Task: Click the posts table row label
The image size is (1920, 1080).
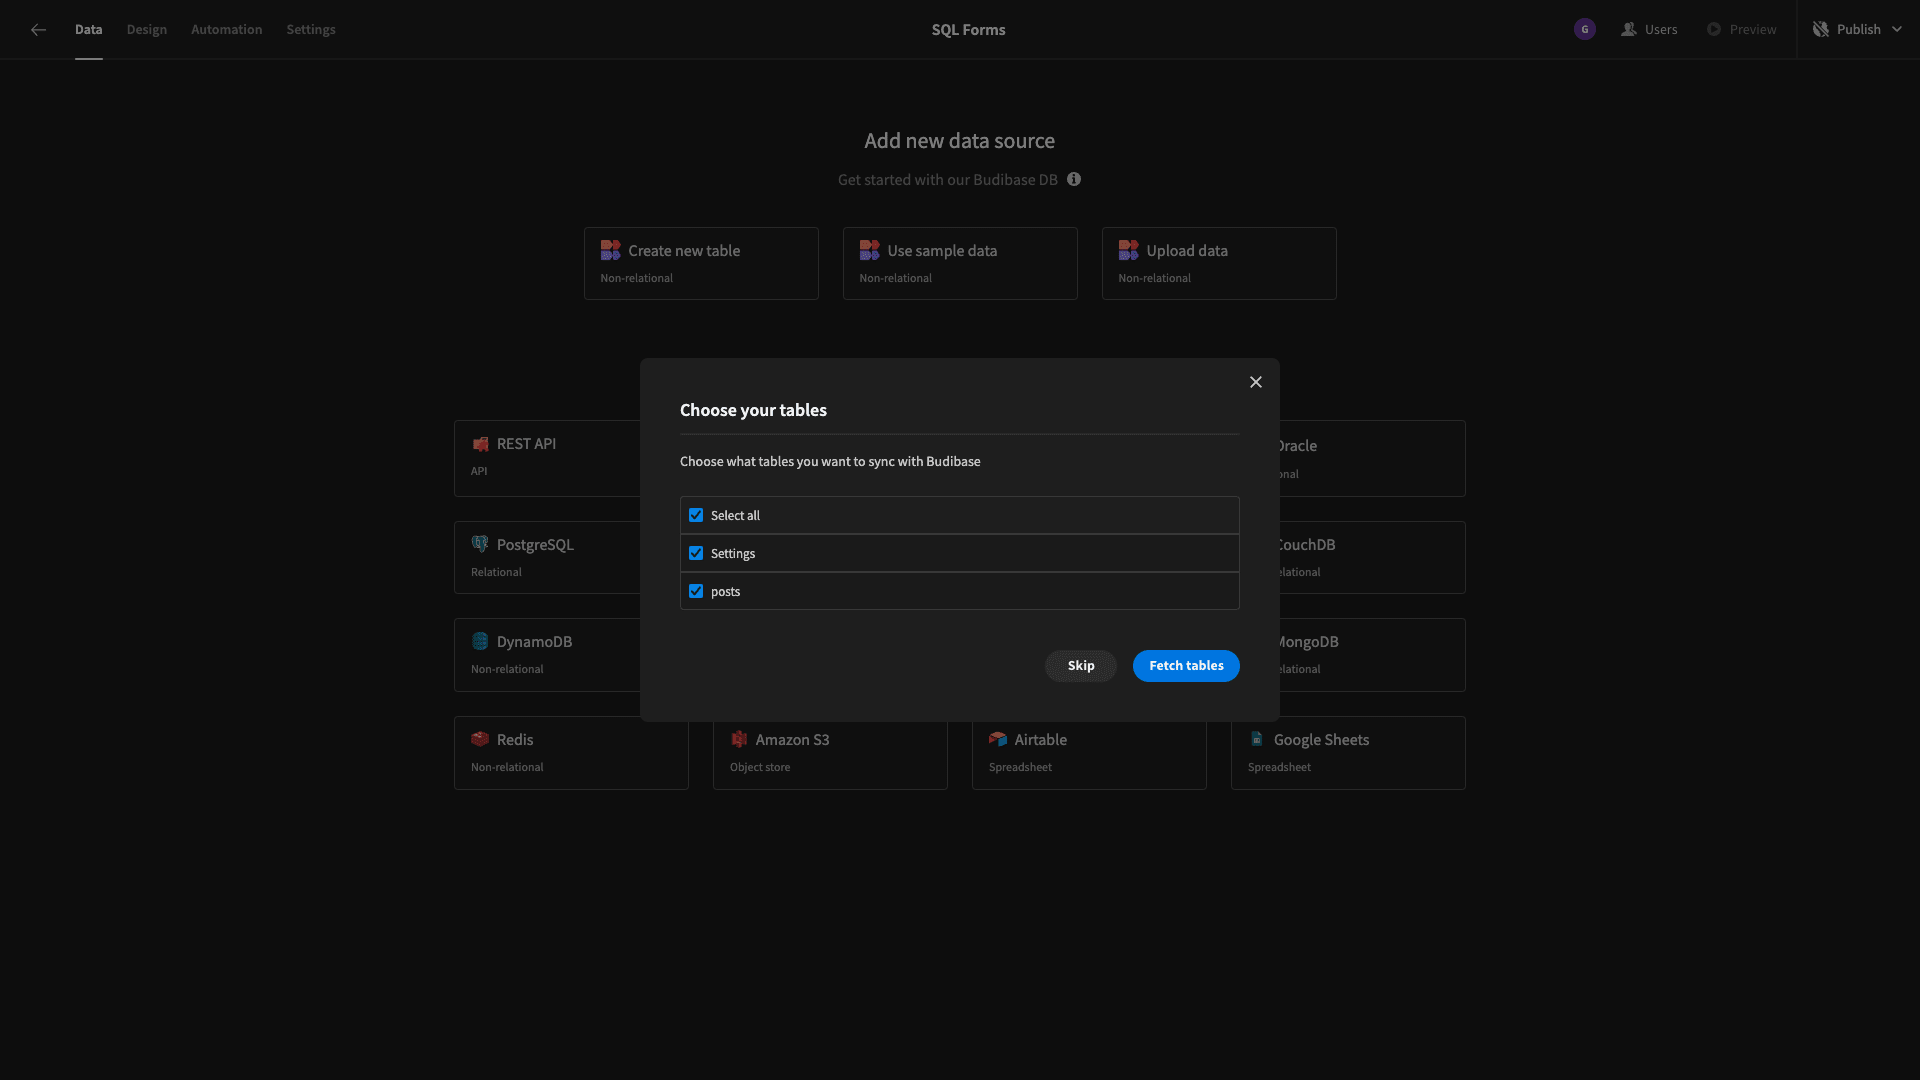Action: point(725,592)
